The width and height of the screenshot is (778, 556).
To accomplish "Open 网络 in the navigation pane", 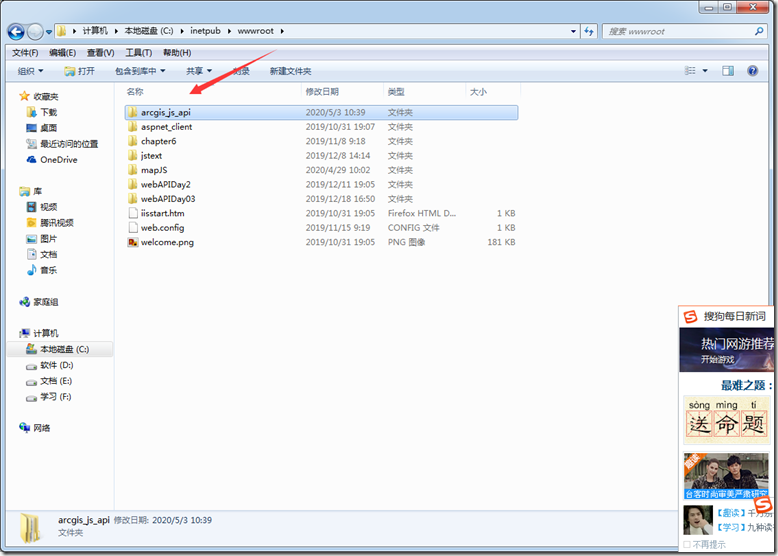I will (35, 428).
